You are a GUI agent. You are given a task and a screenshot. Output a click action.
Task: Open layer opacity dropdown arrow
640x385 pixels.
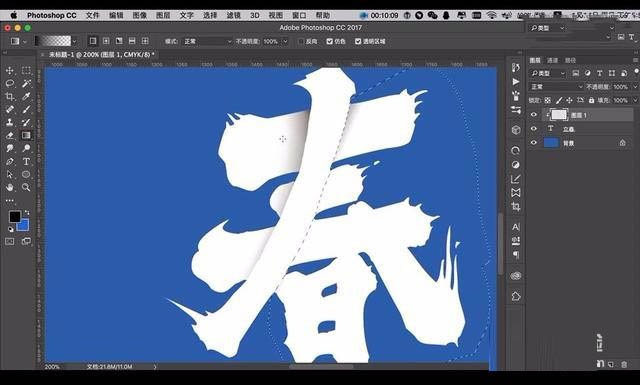coord(635,87)
